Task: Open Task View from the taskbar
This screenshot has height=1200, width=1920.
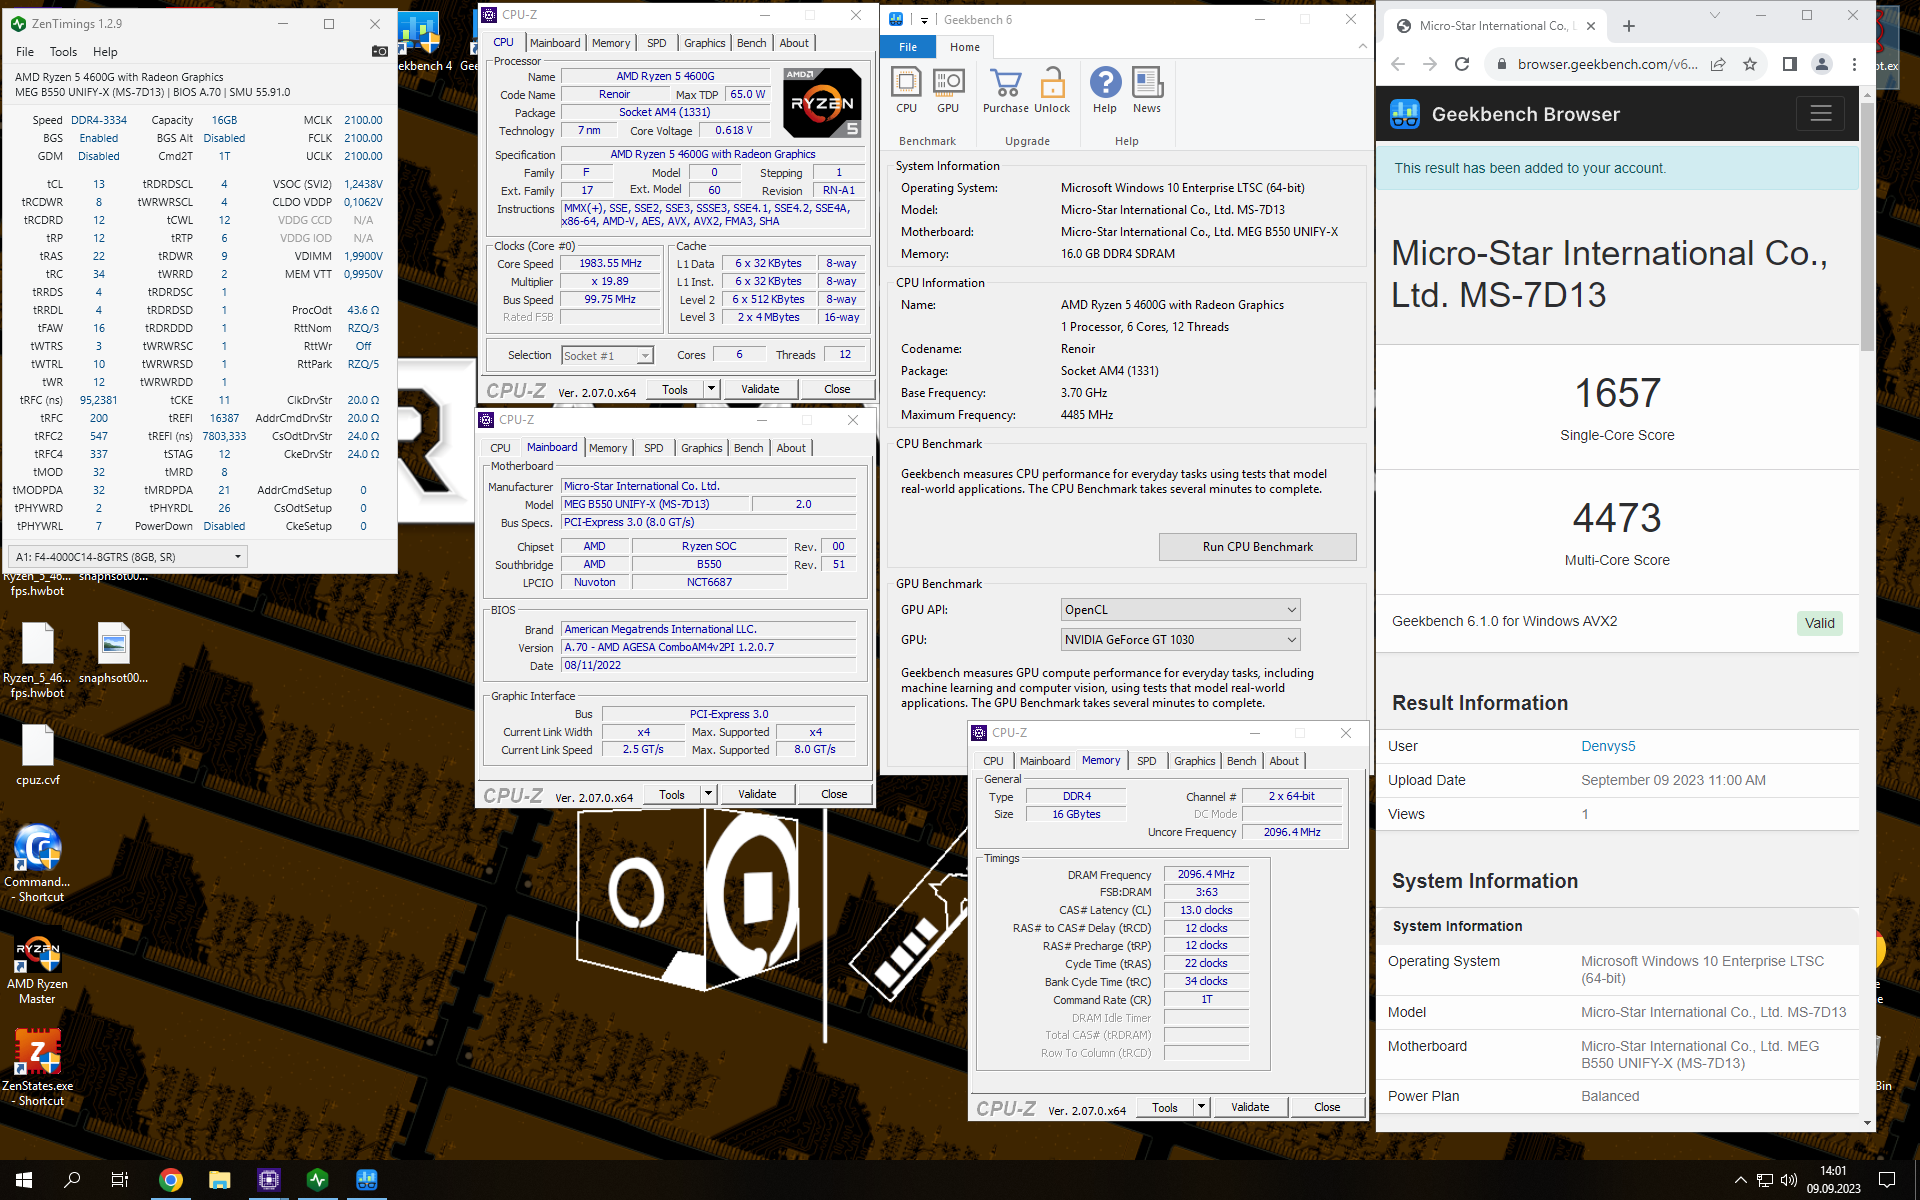Action: [120, 1180]
